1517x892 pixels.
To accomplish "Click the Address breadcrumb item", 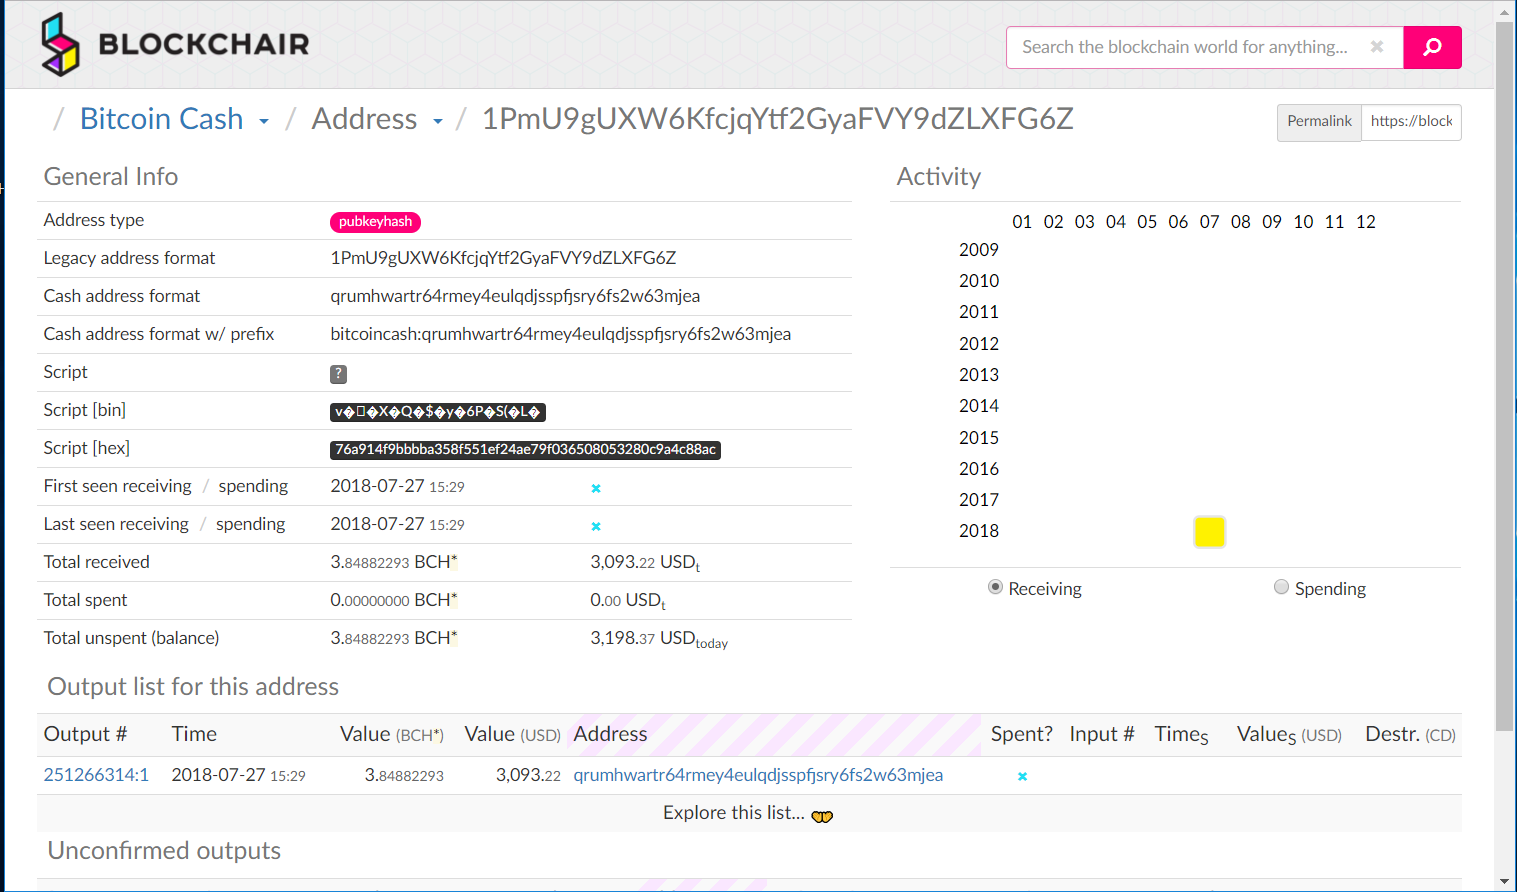I will [364, 118].
